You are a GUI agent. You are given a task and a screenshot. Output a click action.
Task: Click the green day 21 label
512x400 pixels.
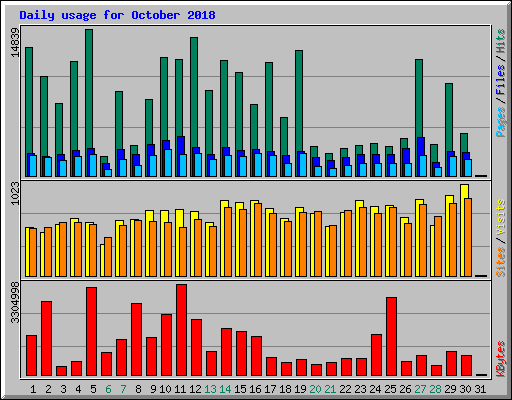(x=330, y=389)
